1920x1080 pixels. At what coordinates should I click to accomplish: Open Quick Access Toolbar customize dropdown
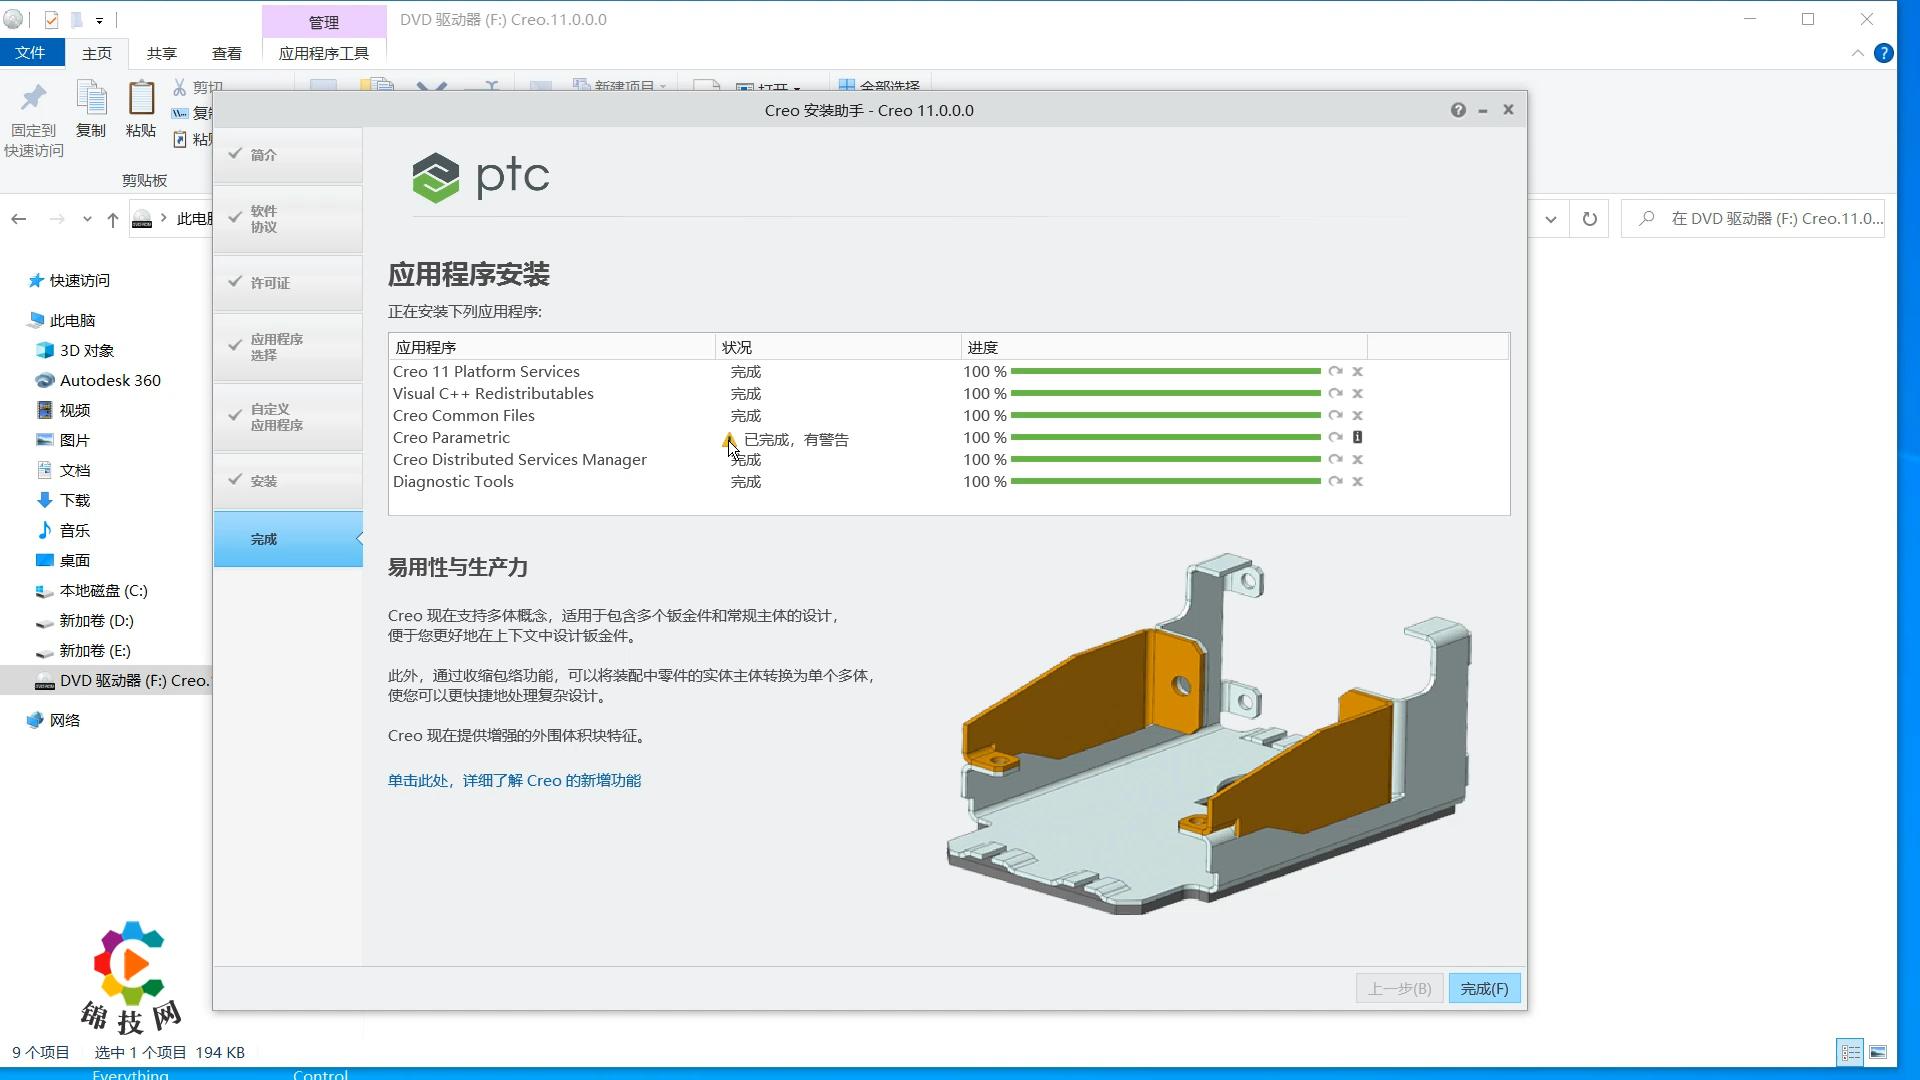point(99,20)
